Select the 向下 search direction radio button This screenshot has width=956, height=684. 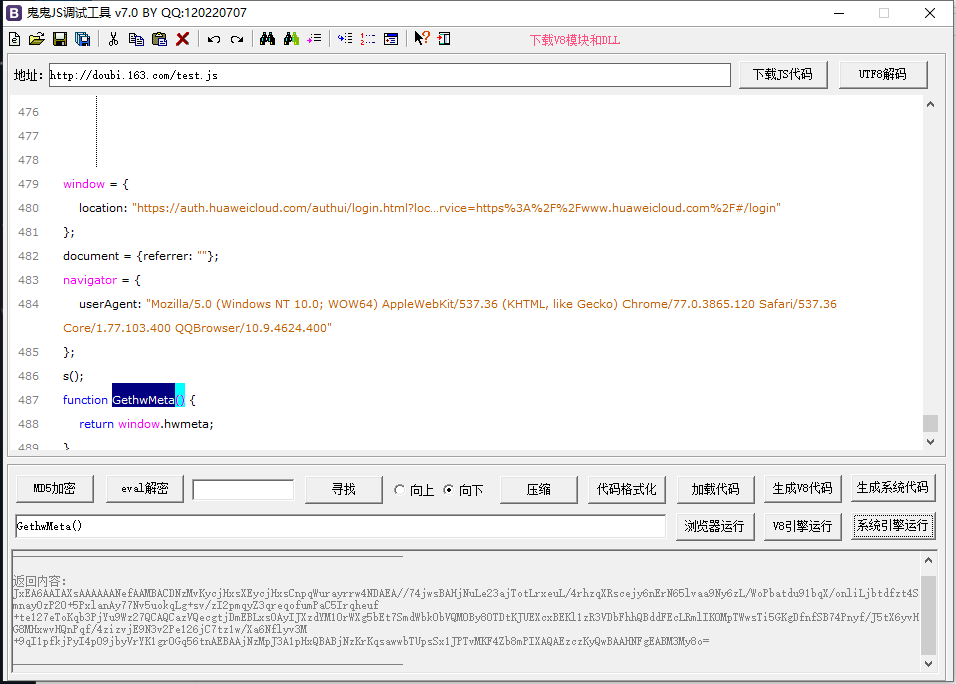(x=449, y=490)
